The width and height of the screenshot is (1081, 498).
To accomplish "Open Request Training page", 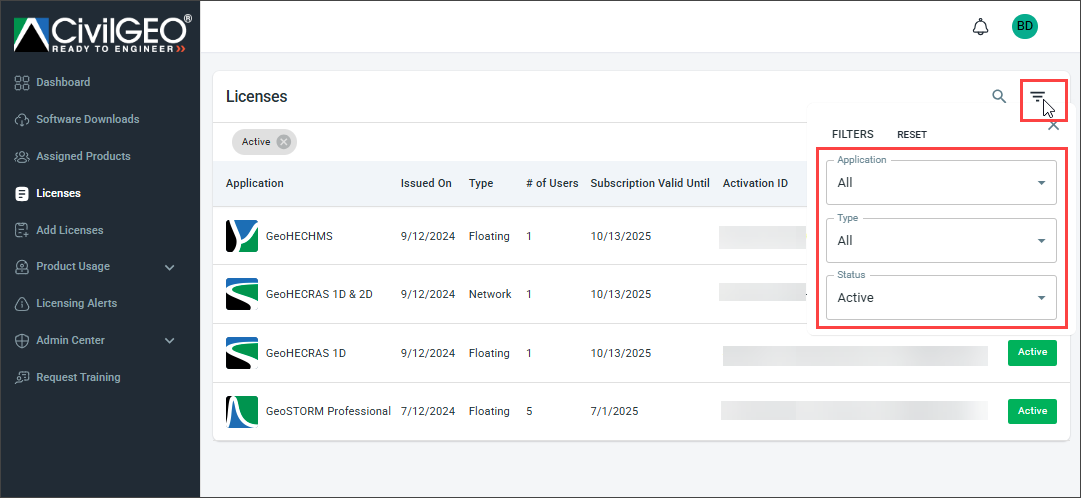I will pos(79,377).
